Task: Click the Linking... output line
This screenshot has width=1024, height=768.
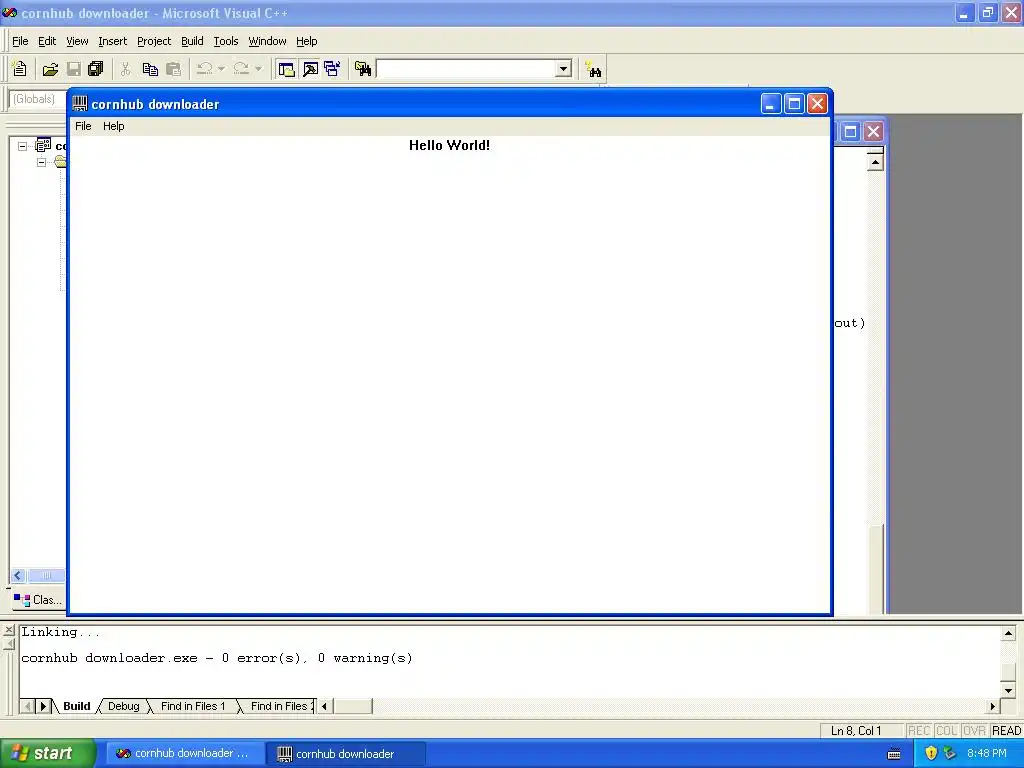Action: pos(61,632)
